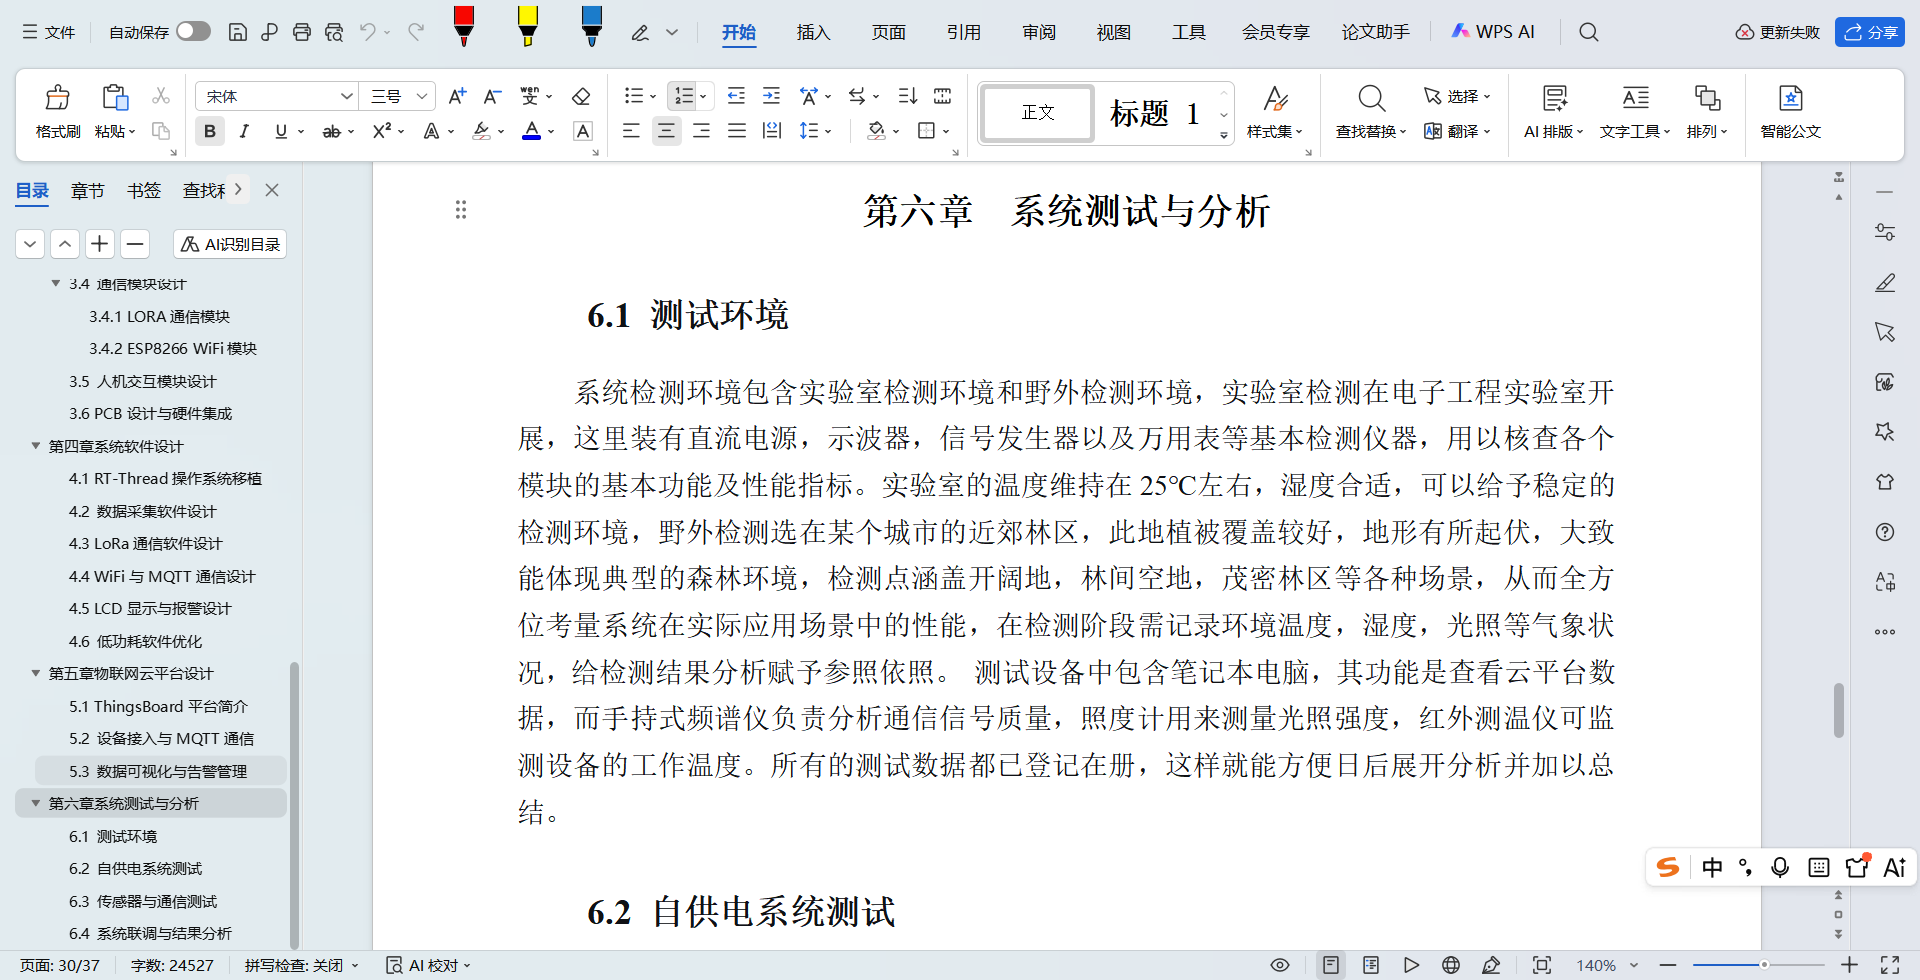Select the blue highlighter pen
Viewport: 1920px width, 980px height.
coord(591,26)
